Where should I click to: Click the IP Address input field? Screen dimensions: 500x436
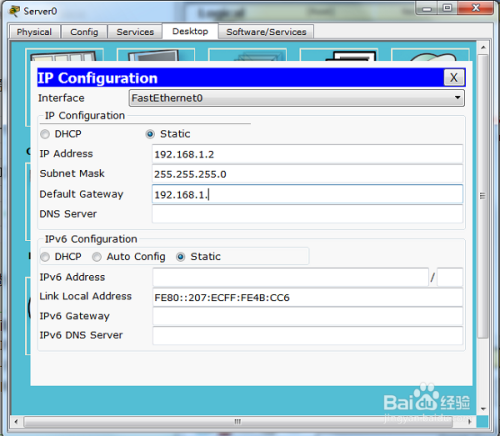pos(307,154)
